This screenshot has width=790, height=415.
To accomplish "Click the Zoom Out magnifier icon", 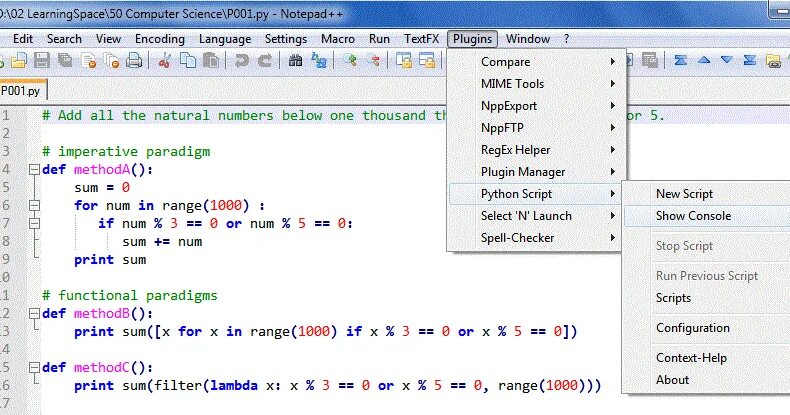I will pos(373,60).
